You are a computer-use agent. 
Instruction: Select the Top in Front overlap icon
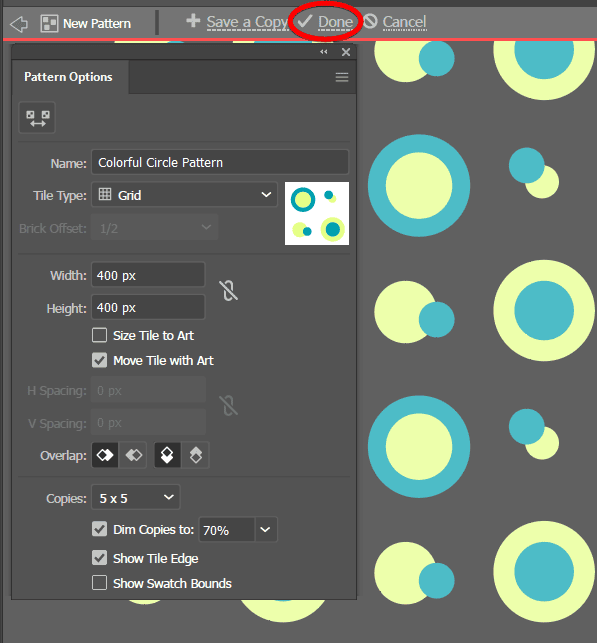[x=167, y=455]
